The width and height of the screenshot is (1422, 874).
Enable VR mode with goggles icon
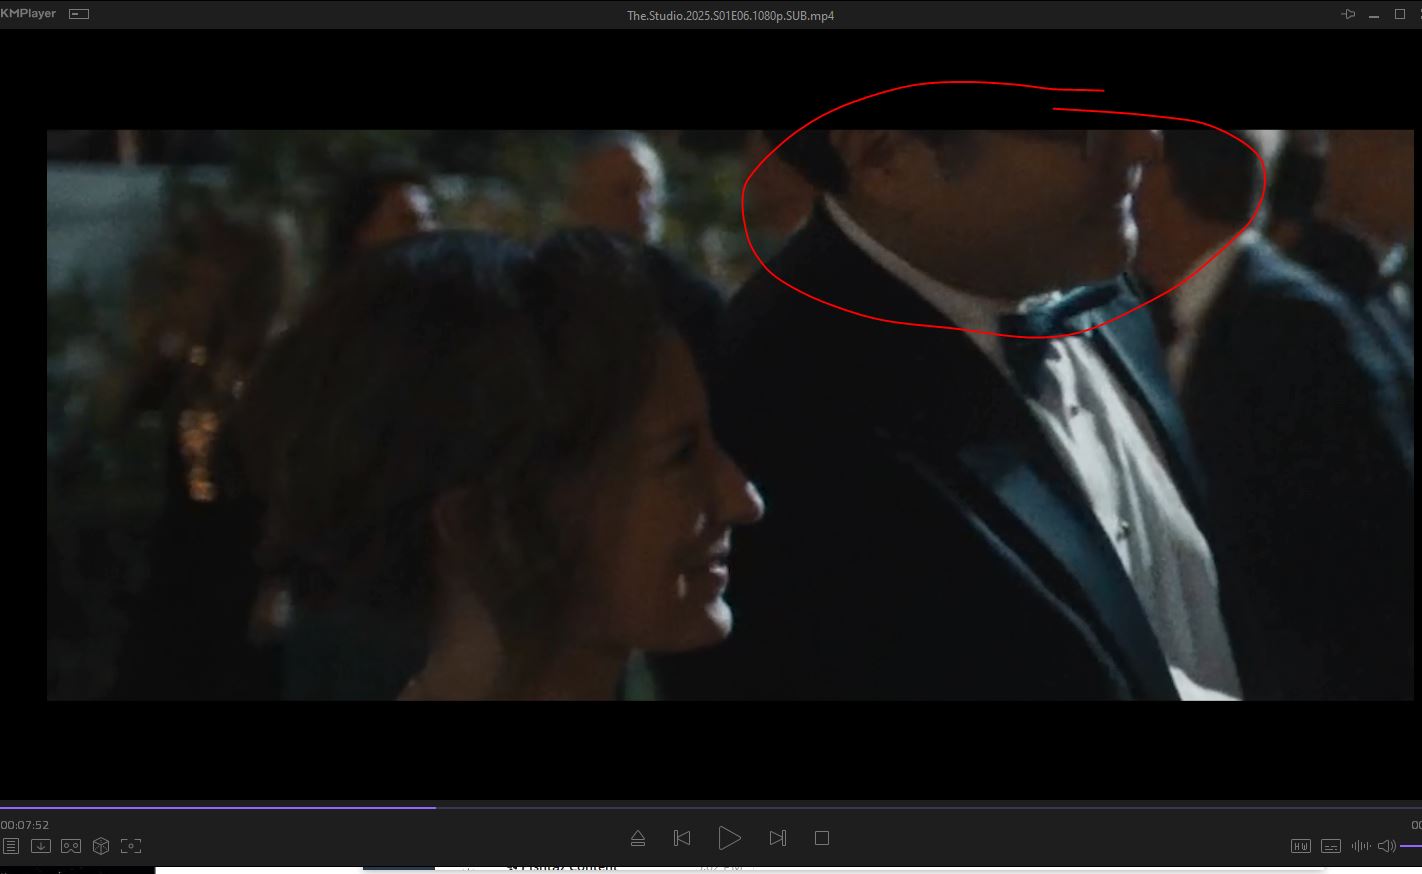point(71,846)
